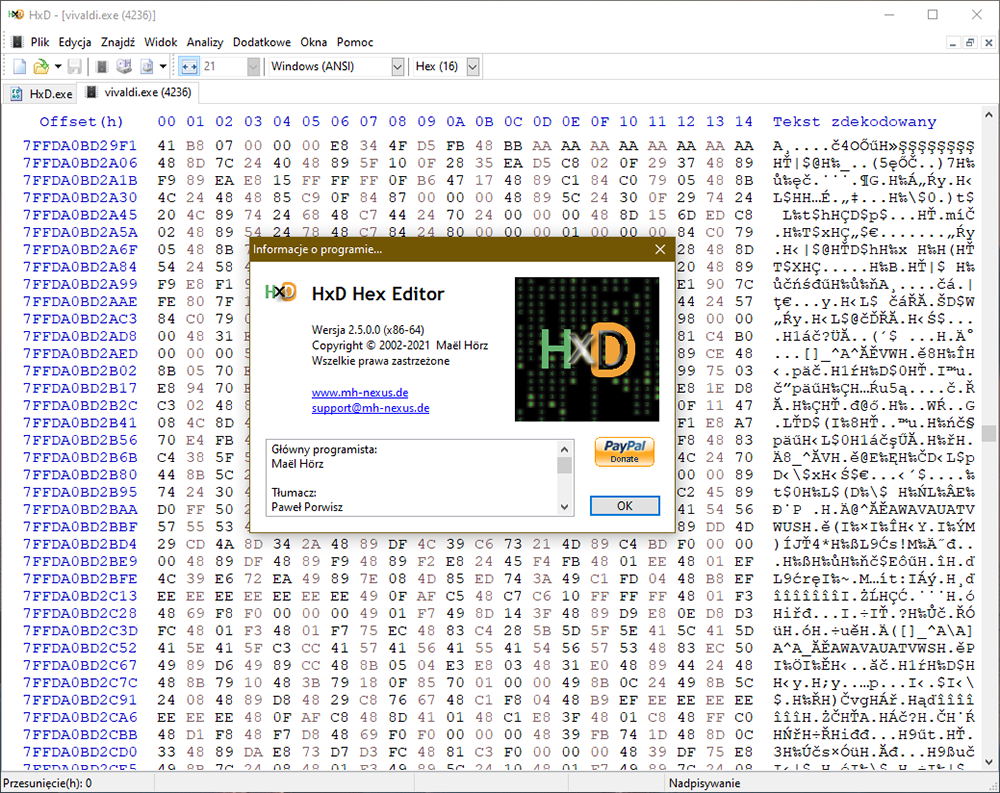Screen dimensions: 1000x793
Task: Open the bytes-per-row dropdown arrow
Action: (x=253, y=66)
